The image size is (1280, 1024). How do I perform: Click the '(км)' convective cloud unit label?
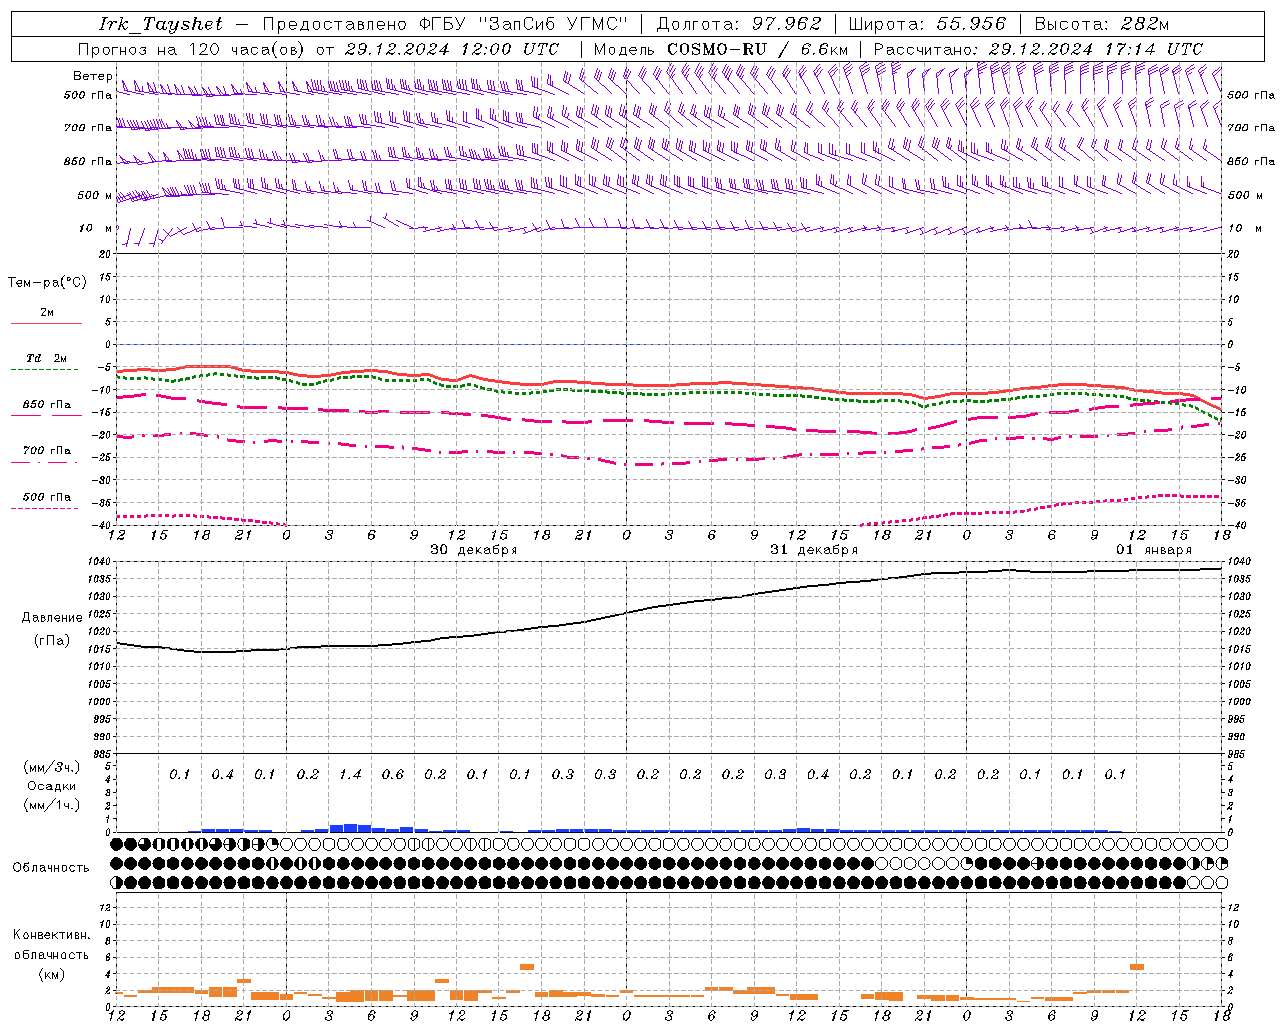pyautogui.click(x=51, y=974)
